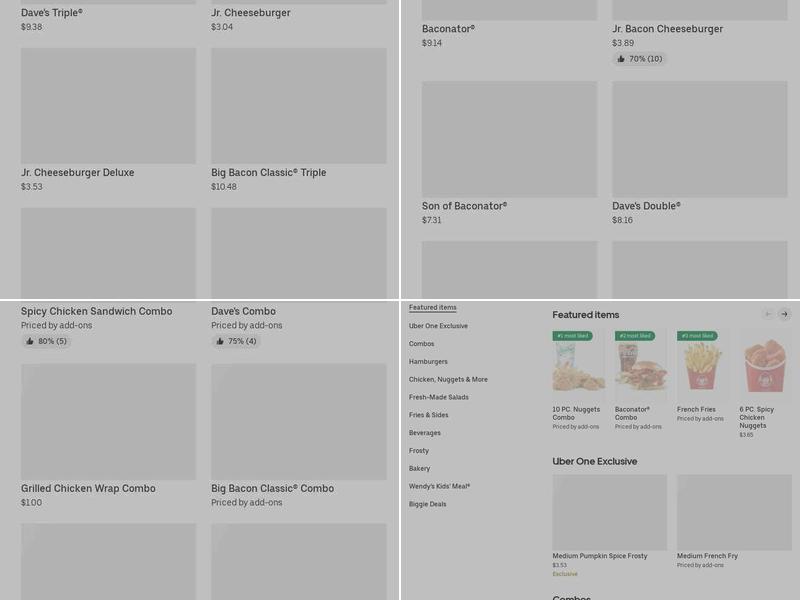Click the Dave's Combo title
This screenshot has width=800, height=600.
click(x=243, y=311)
